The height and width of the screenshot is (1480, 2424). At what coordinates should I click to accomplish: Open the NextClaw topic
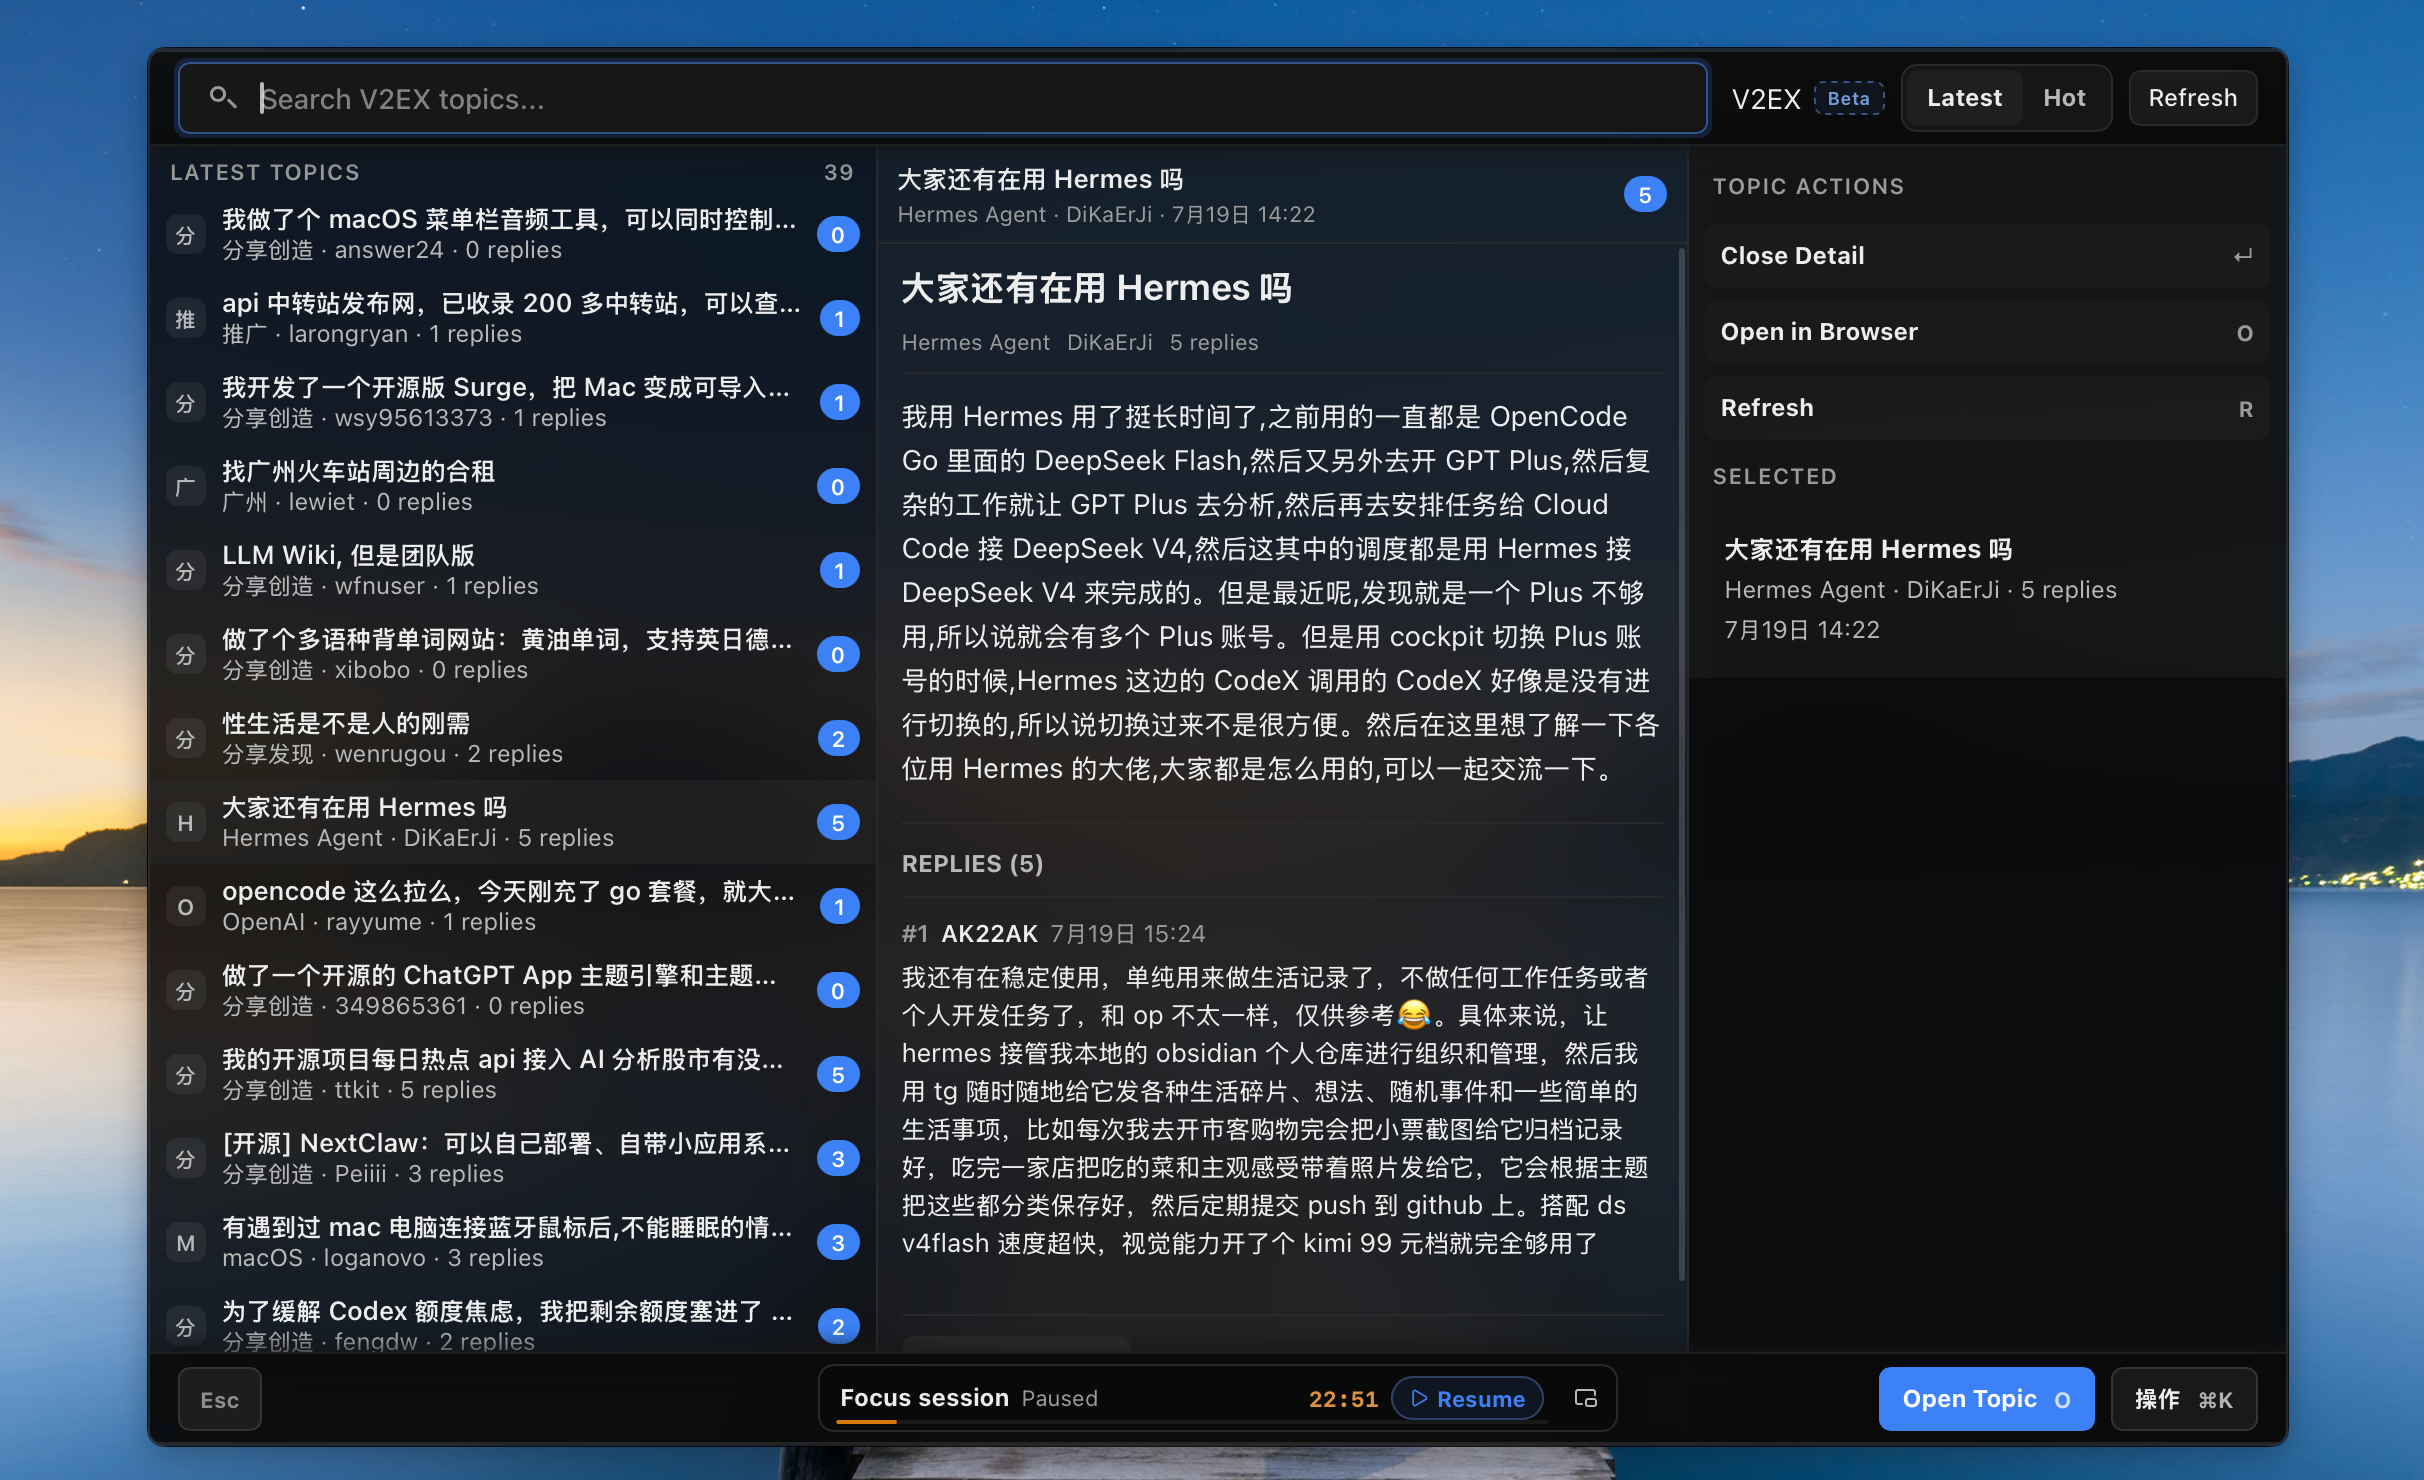(x=512, y=1158)
